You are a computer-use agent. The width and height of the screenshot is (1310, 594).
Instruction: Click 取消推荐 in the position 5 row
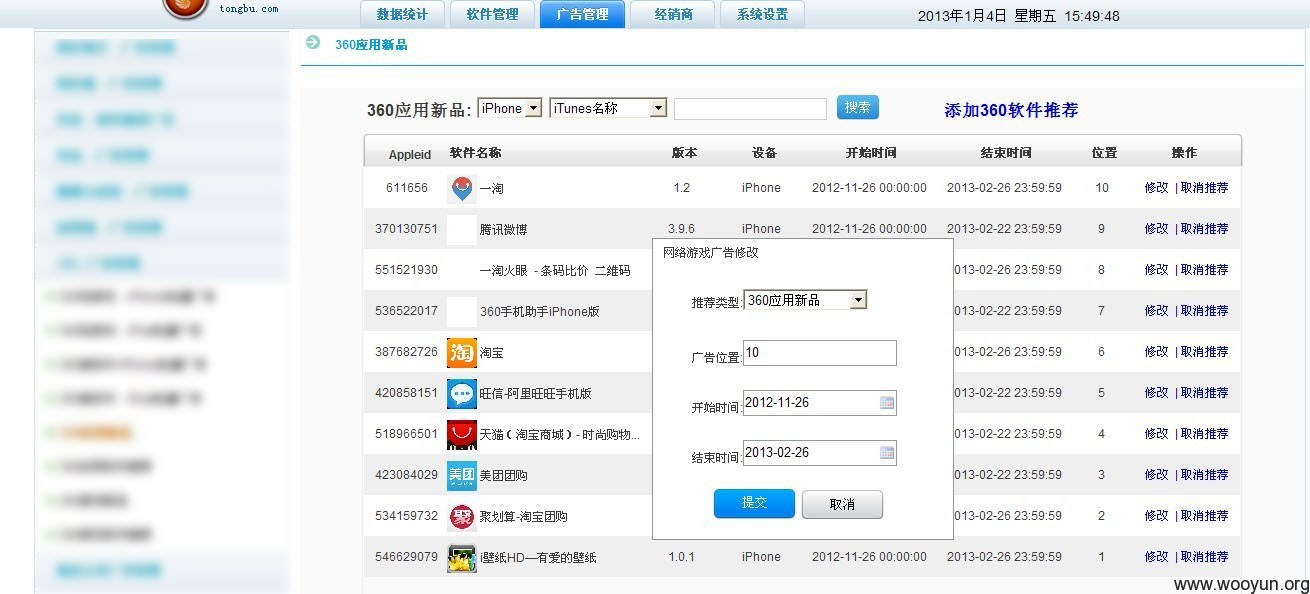(x=1204, y=392)
